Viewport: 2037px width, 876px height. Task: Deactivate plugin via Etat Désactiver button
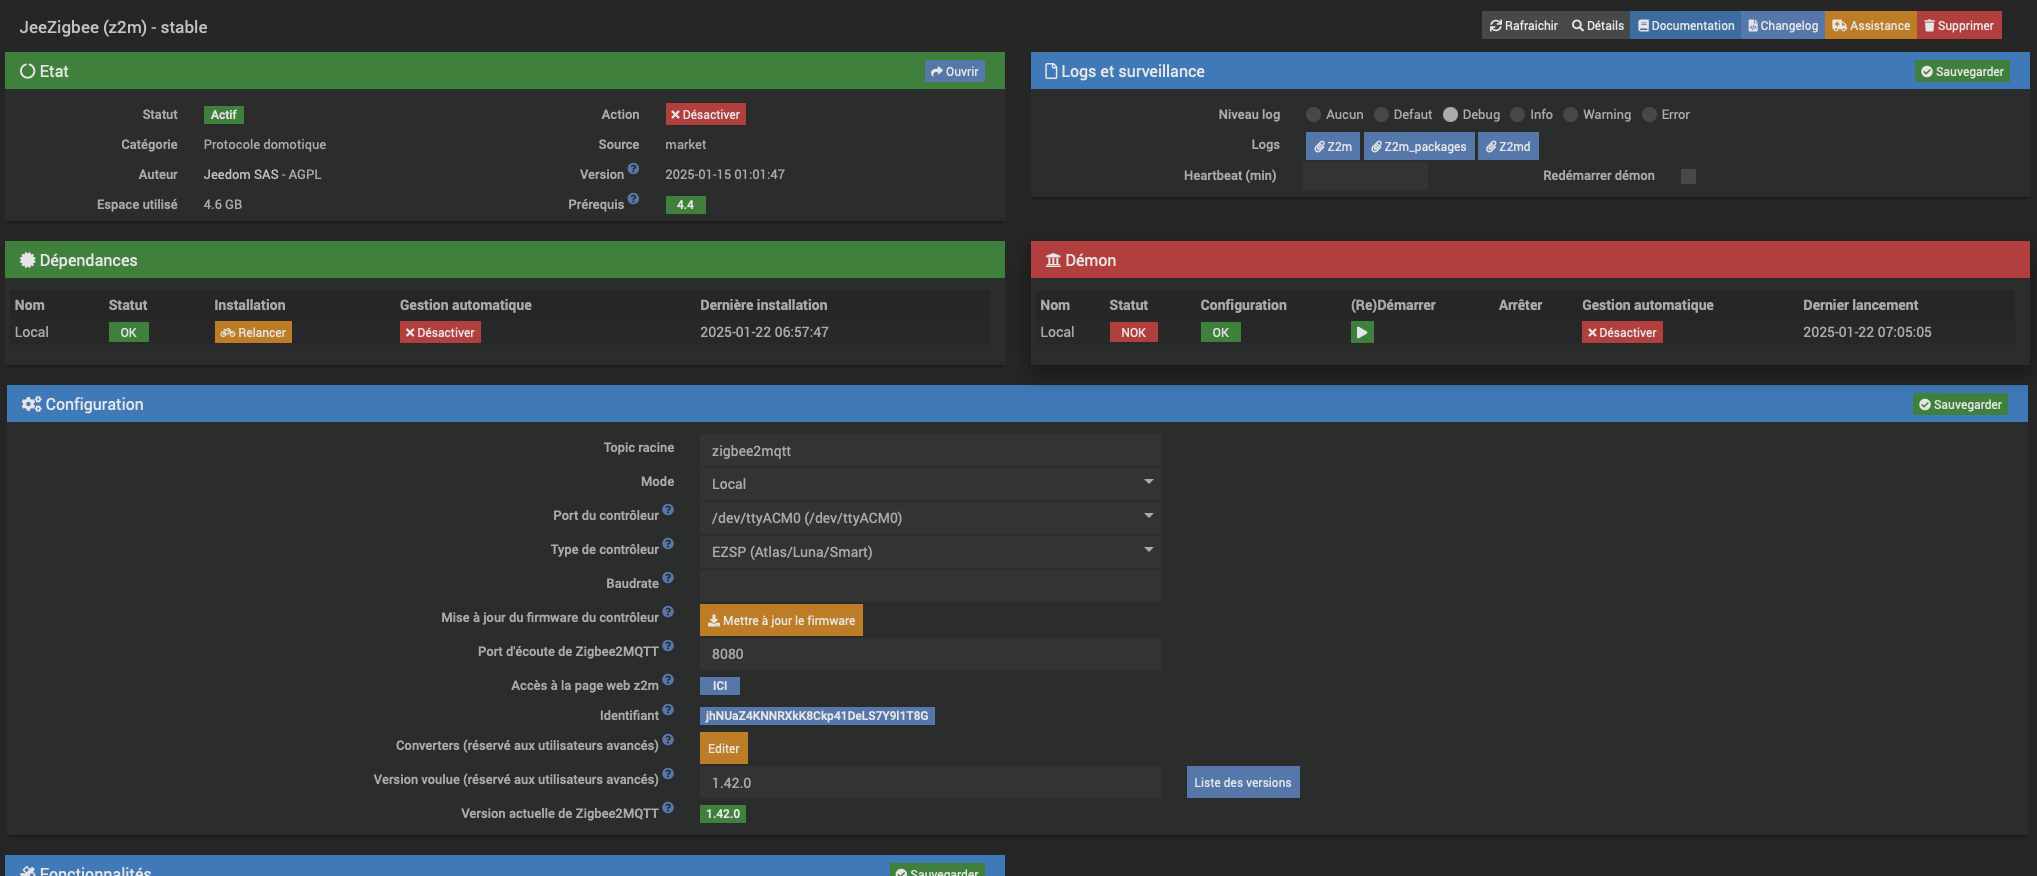(x=705, y=115)
